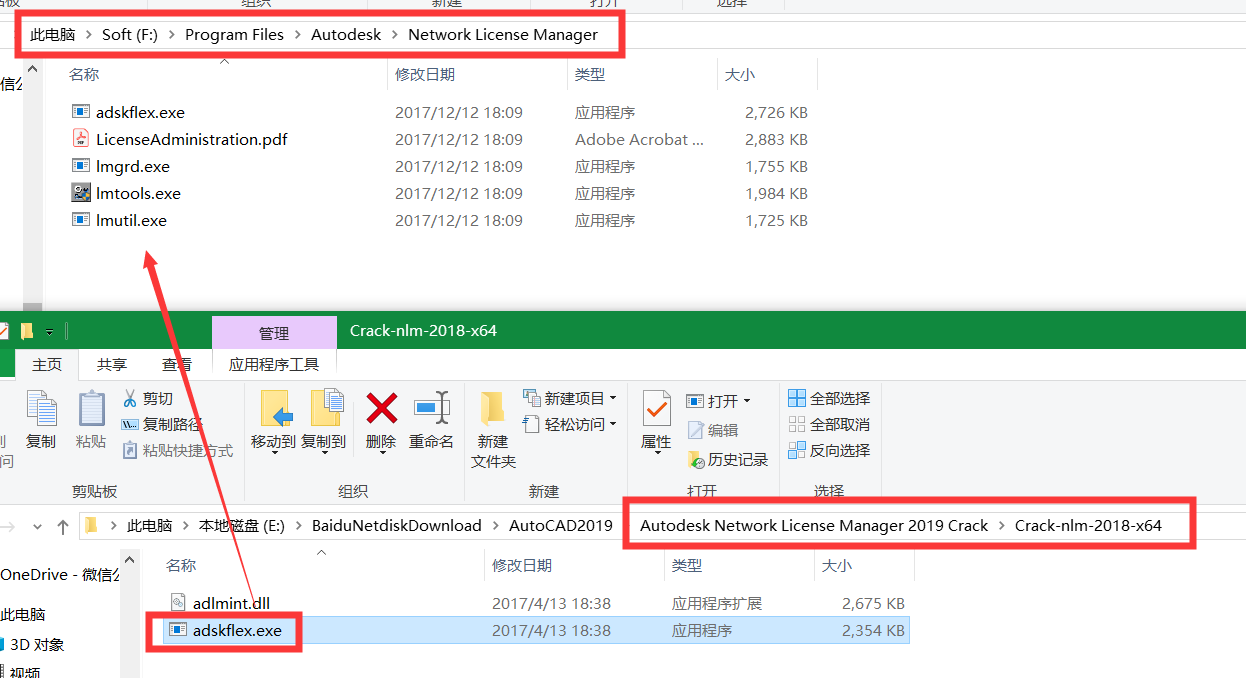Click Soft (F:) in upper address bar
The image size is (1246, 678).
[x=130, y=34]
